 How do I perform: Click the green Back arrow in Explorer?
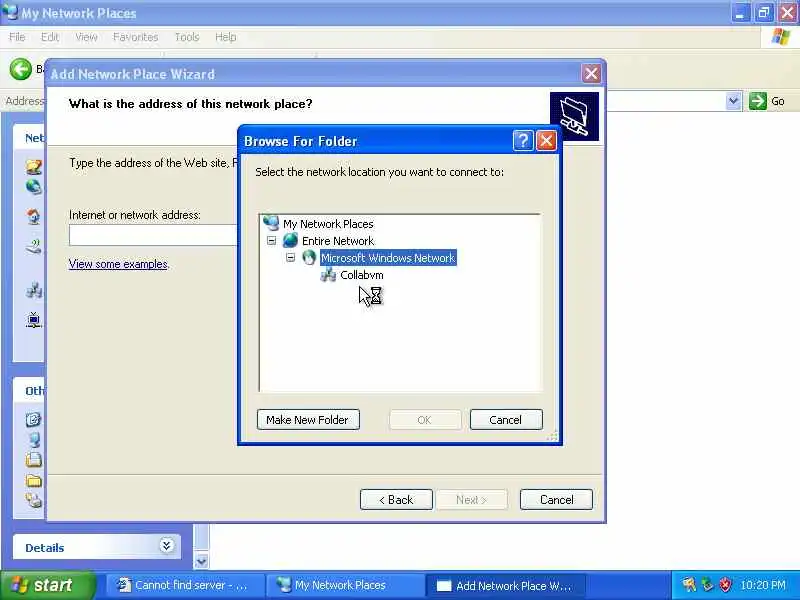coord(20,69)
